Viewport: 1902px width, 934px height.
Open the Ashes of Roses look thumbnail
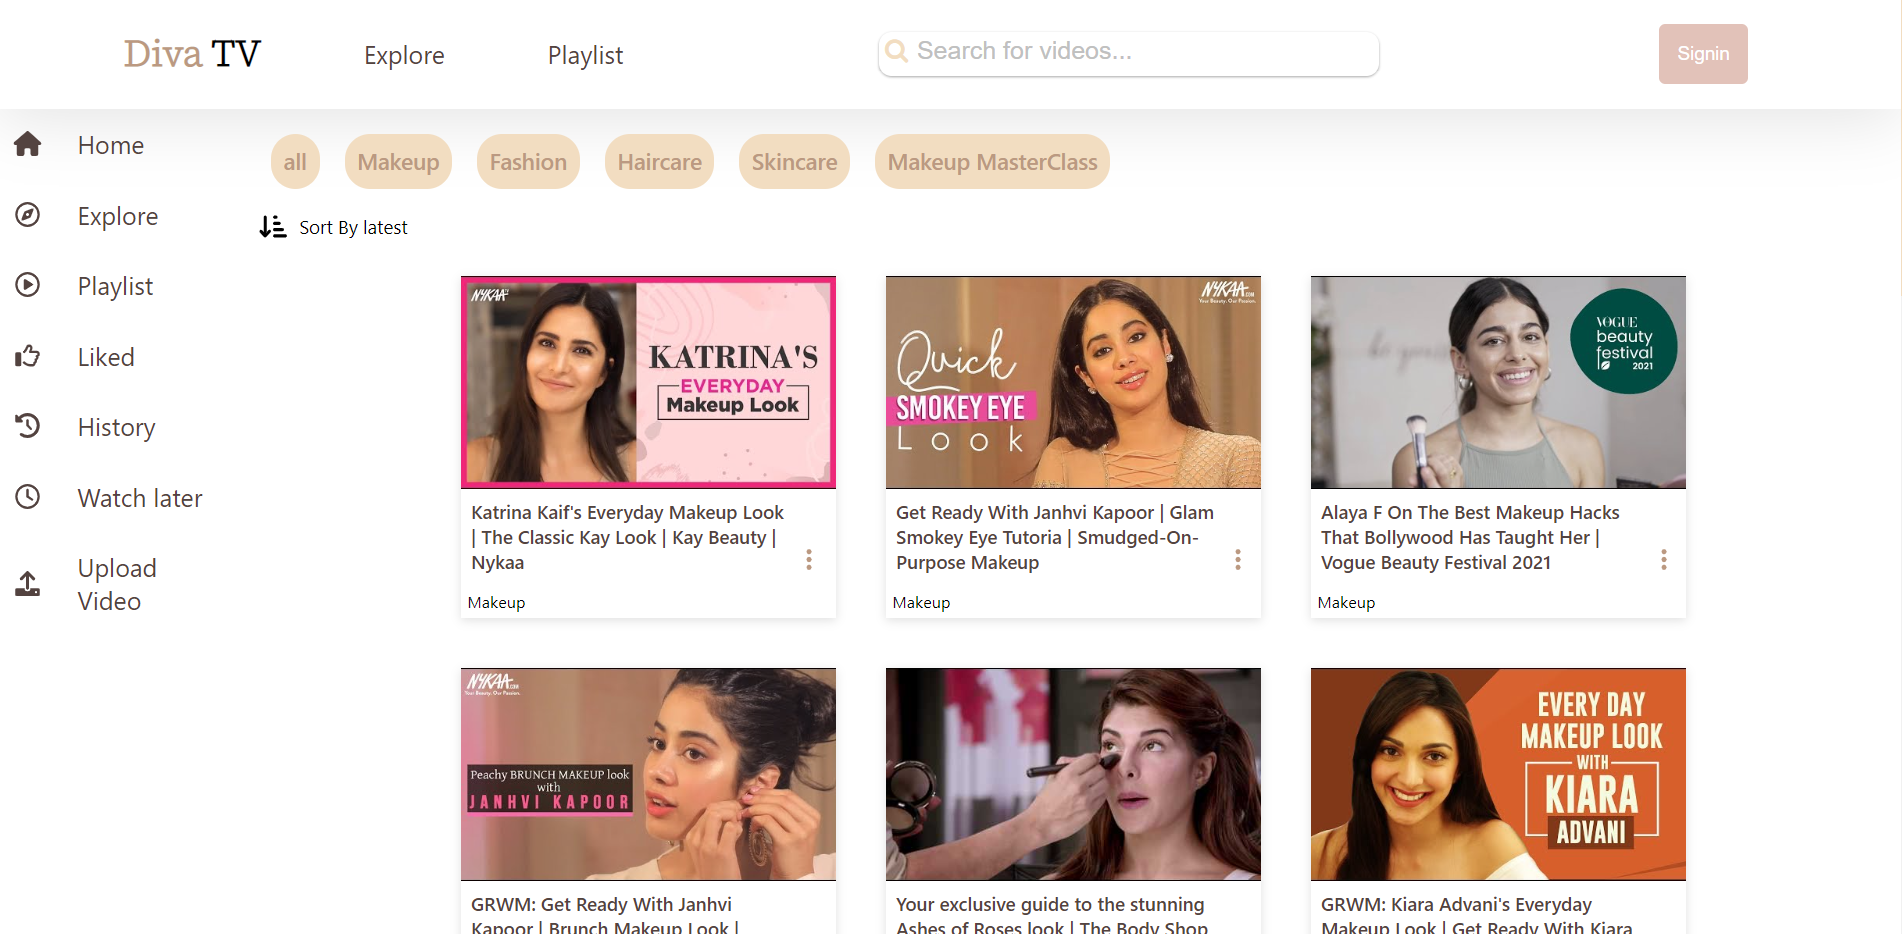tap(1073, 774)
